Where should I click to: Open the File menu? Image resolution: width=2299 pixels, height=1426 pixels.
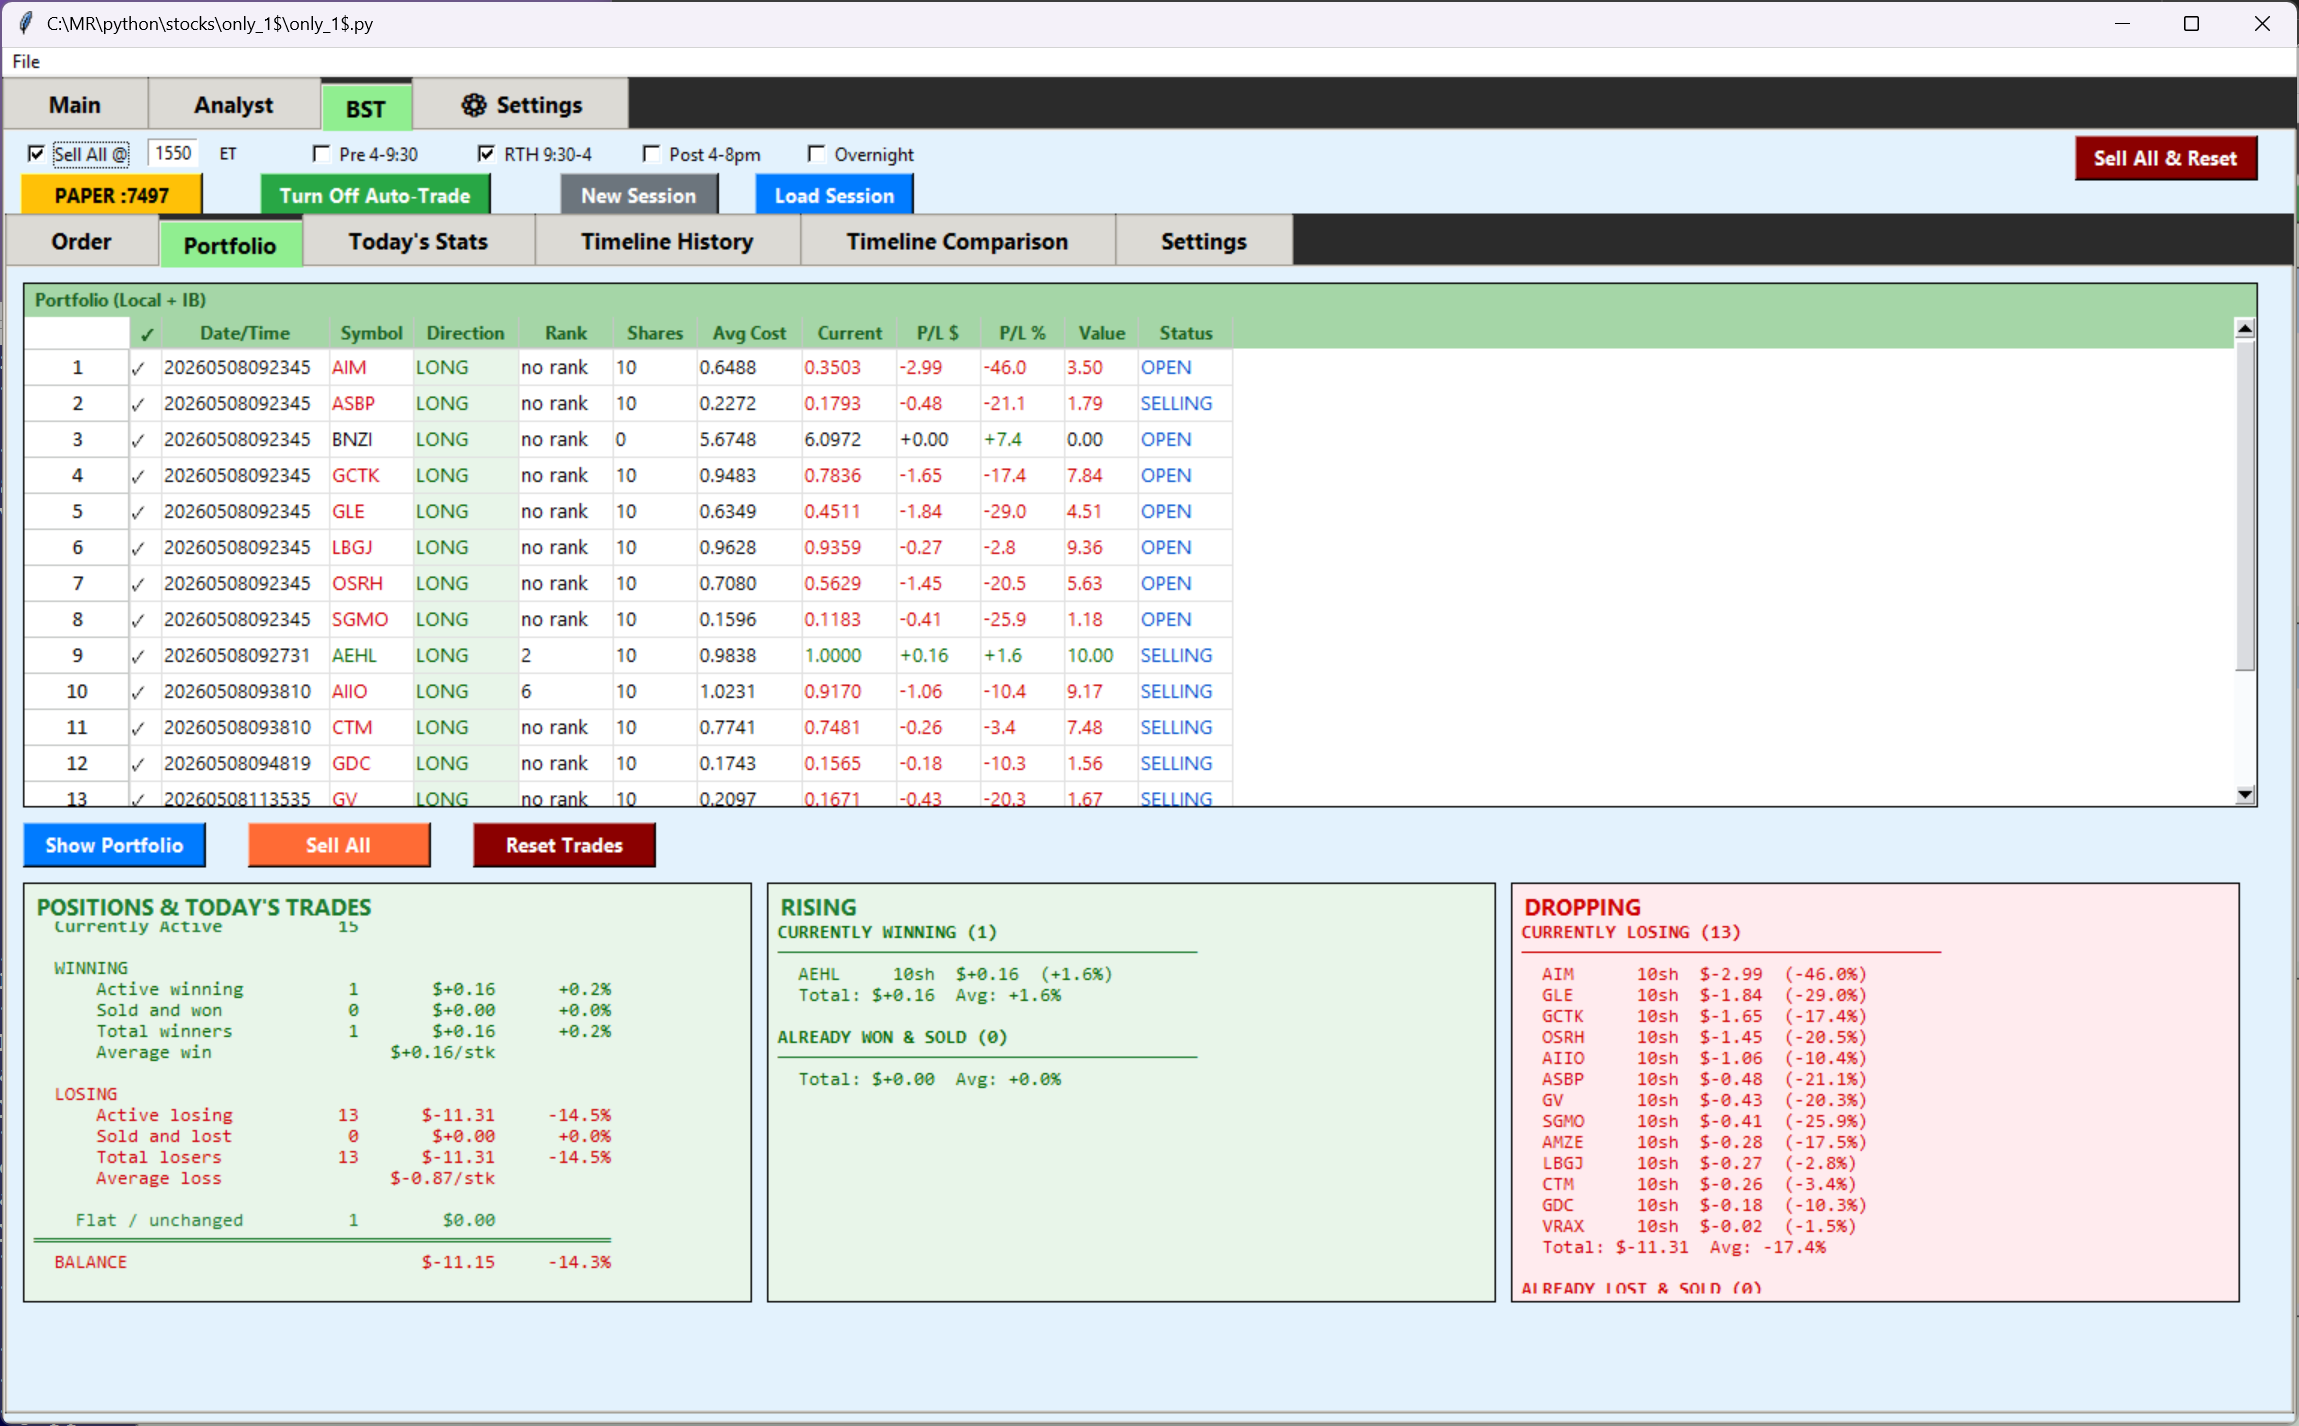26,61
